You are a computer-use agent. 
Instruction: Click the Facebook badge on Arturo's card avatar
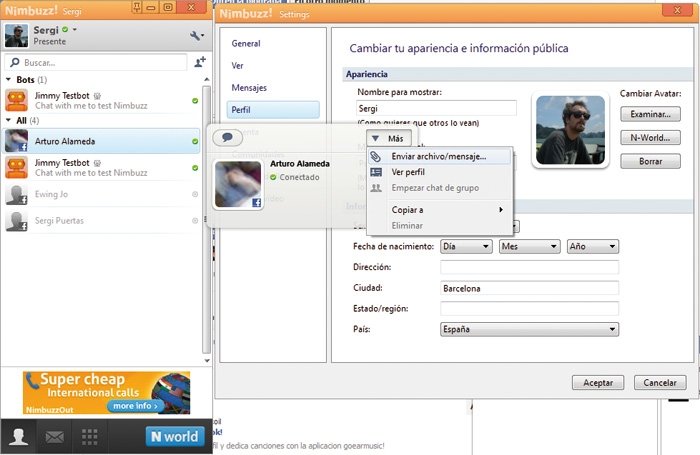[256, 203]
